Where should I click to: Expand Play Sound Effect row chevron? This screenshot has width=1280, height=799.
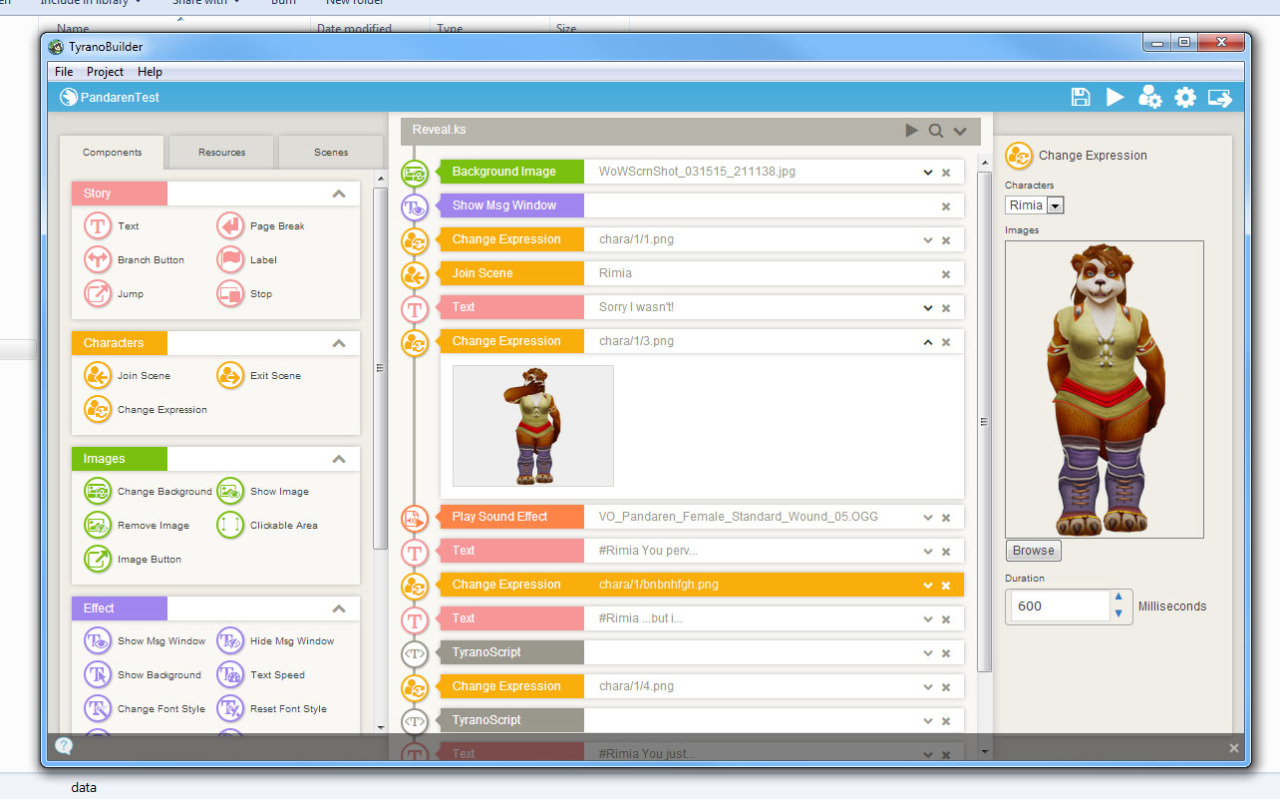point(928,517)
